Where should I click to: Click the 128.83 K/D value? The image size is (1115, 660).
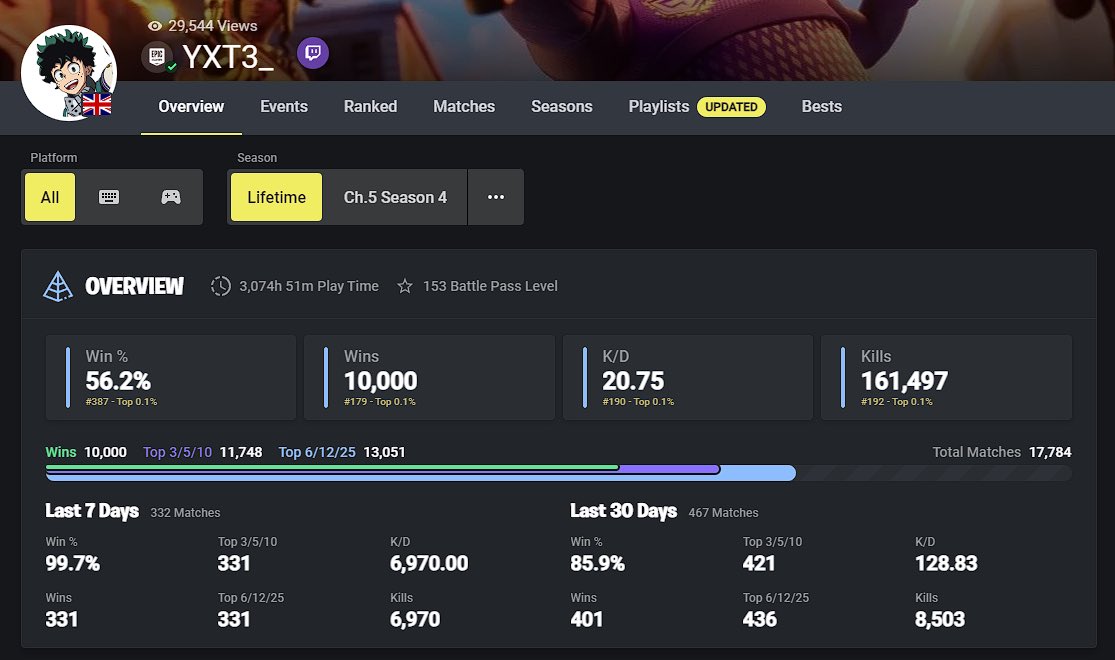946,564
